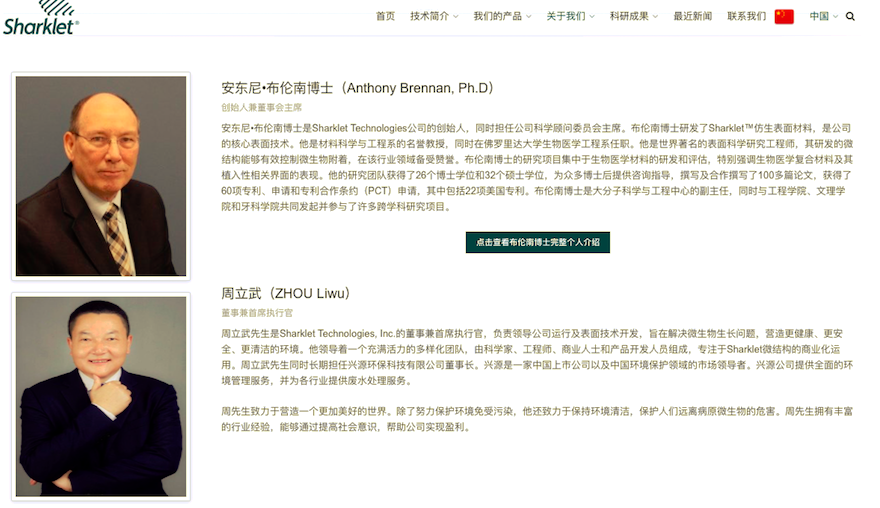Open the 联系我们 contact page
Screen dimensions: 880x508
746,16
